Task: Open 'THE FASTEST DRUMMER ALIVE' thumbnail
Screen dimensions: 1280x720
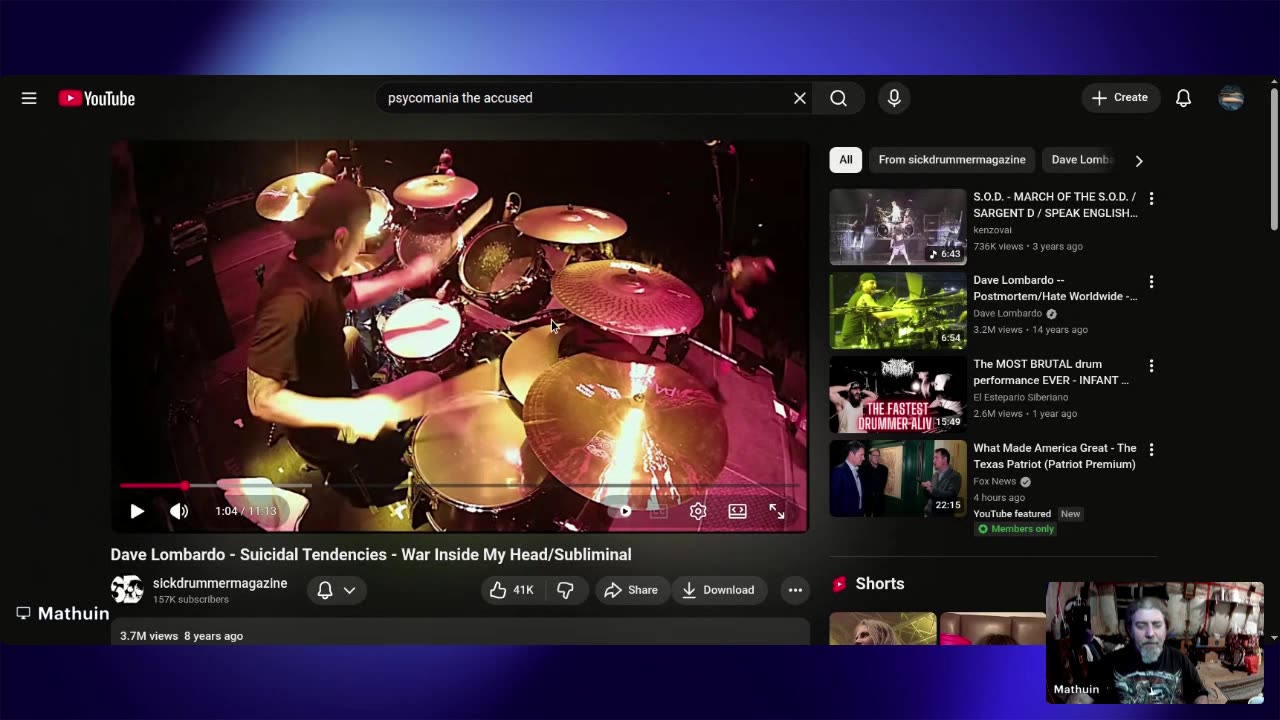Action: tap(898, 395)
